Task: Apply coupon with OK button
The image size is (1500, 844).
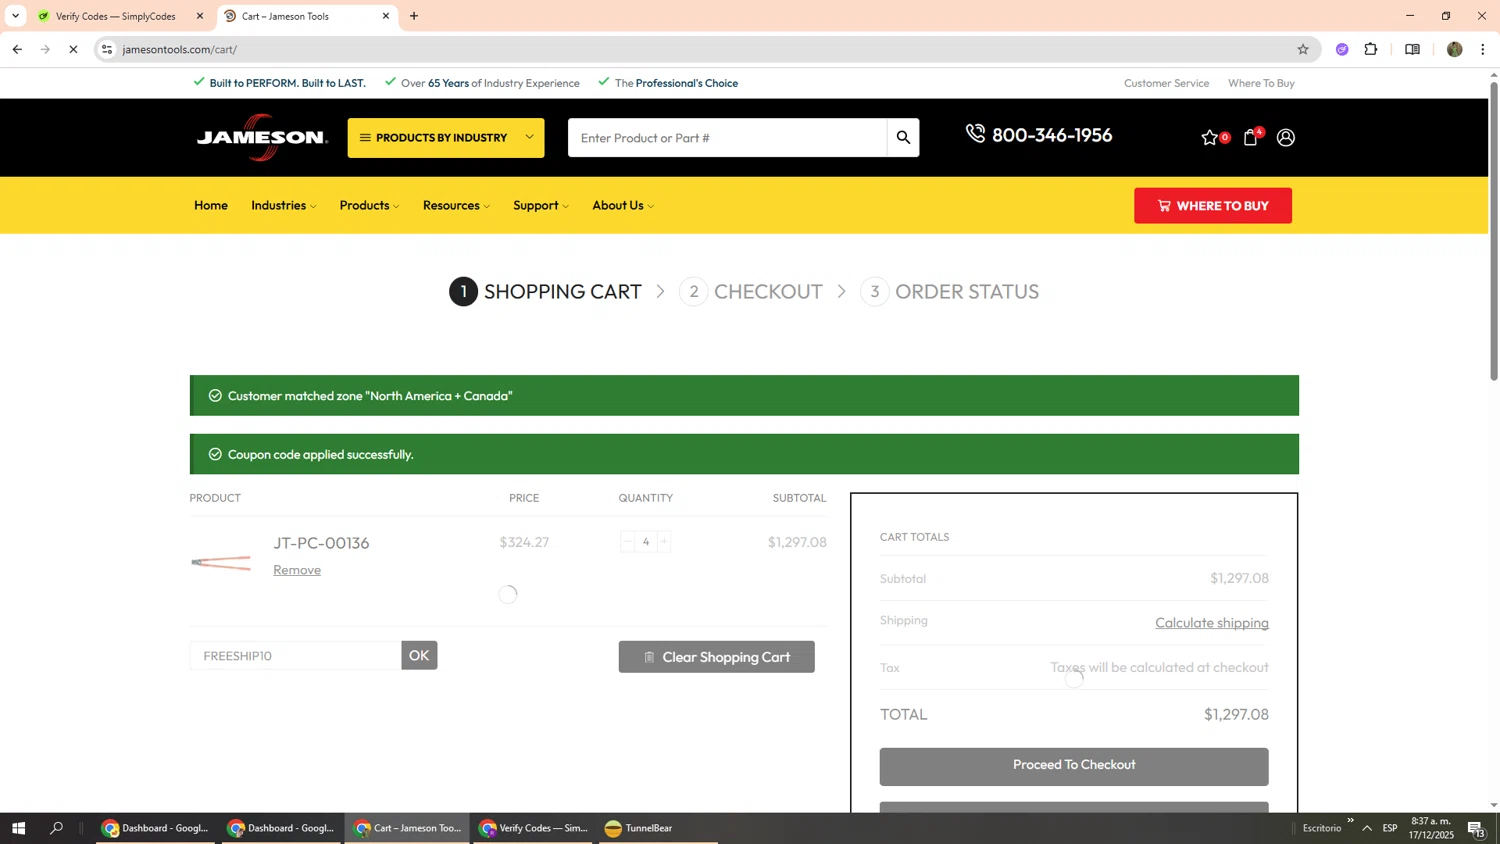Action: (419, 656)
